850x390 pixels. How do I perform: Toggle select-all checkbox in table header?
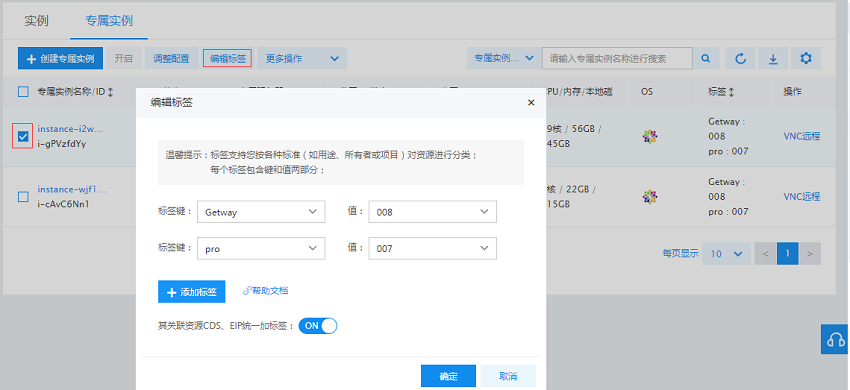tap(23, 92)
